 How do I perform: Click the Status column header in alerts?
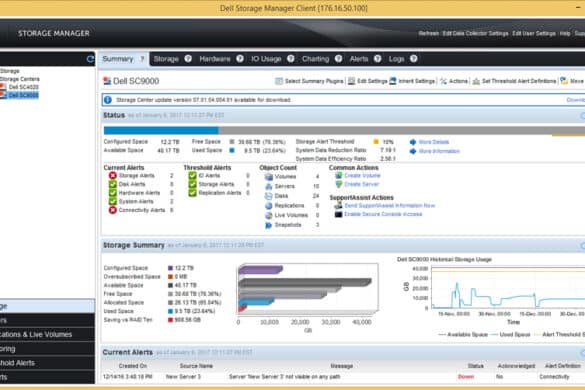(x=476, y=366)
